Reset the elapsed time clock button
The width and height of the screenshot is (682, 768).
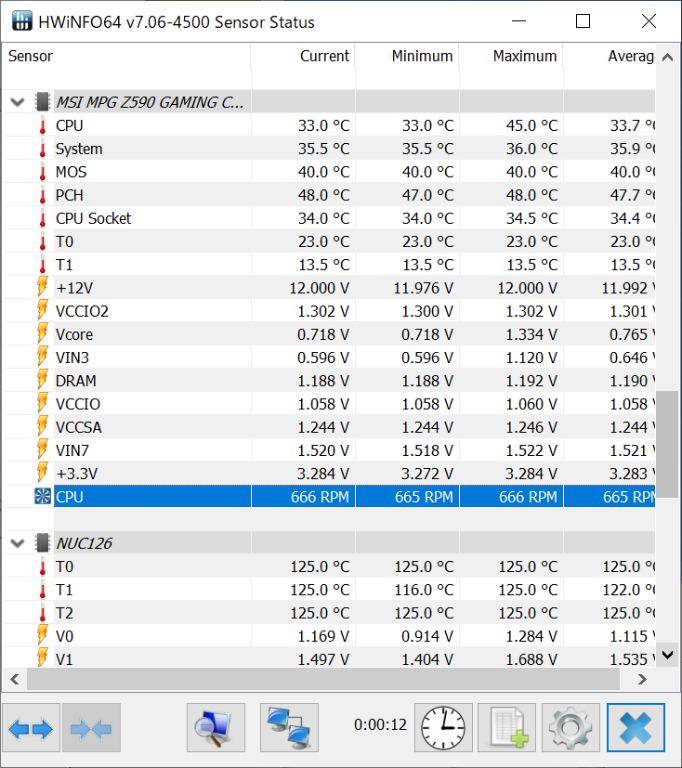tap(443, 728)
